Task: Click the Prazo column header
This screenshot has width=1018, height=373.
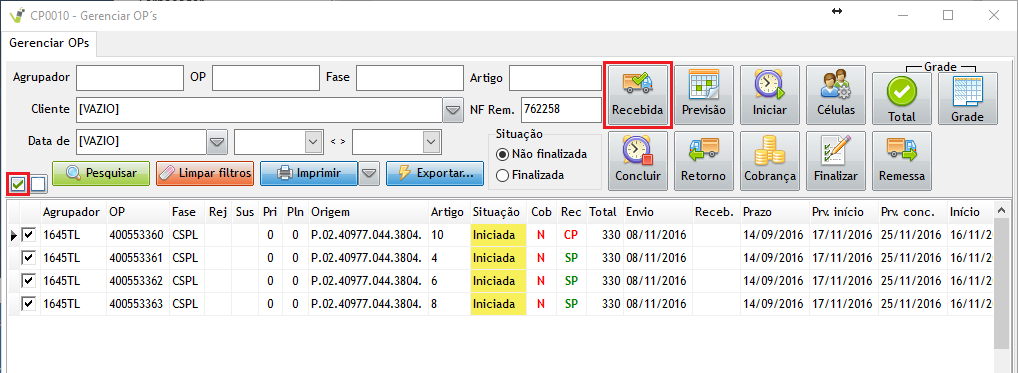Action: tap(775, 212)
